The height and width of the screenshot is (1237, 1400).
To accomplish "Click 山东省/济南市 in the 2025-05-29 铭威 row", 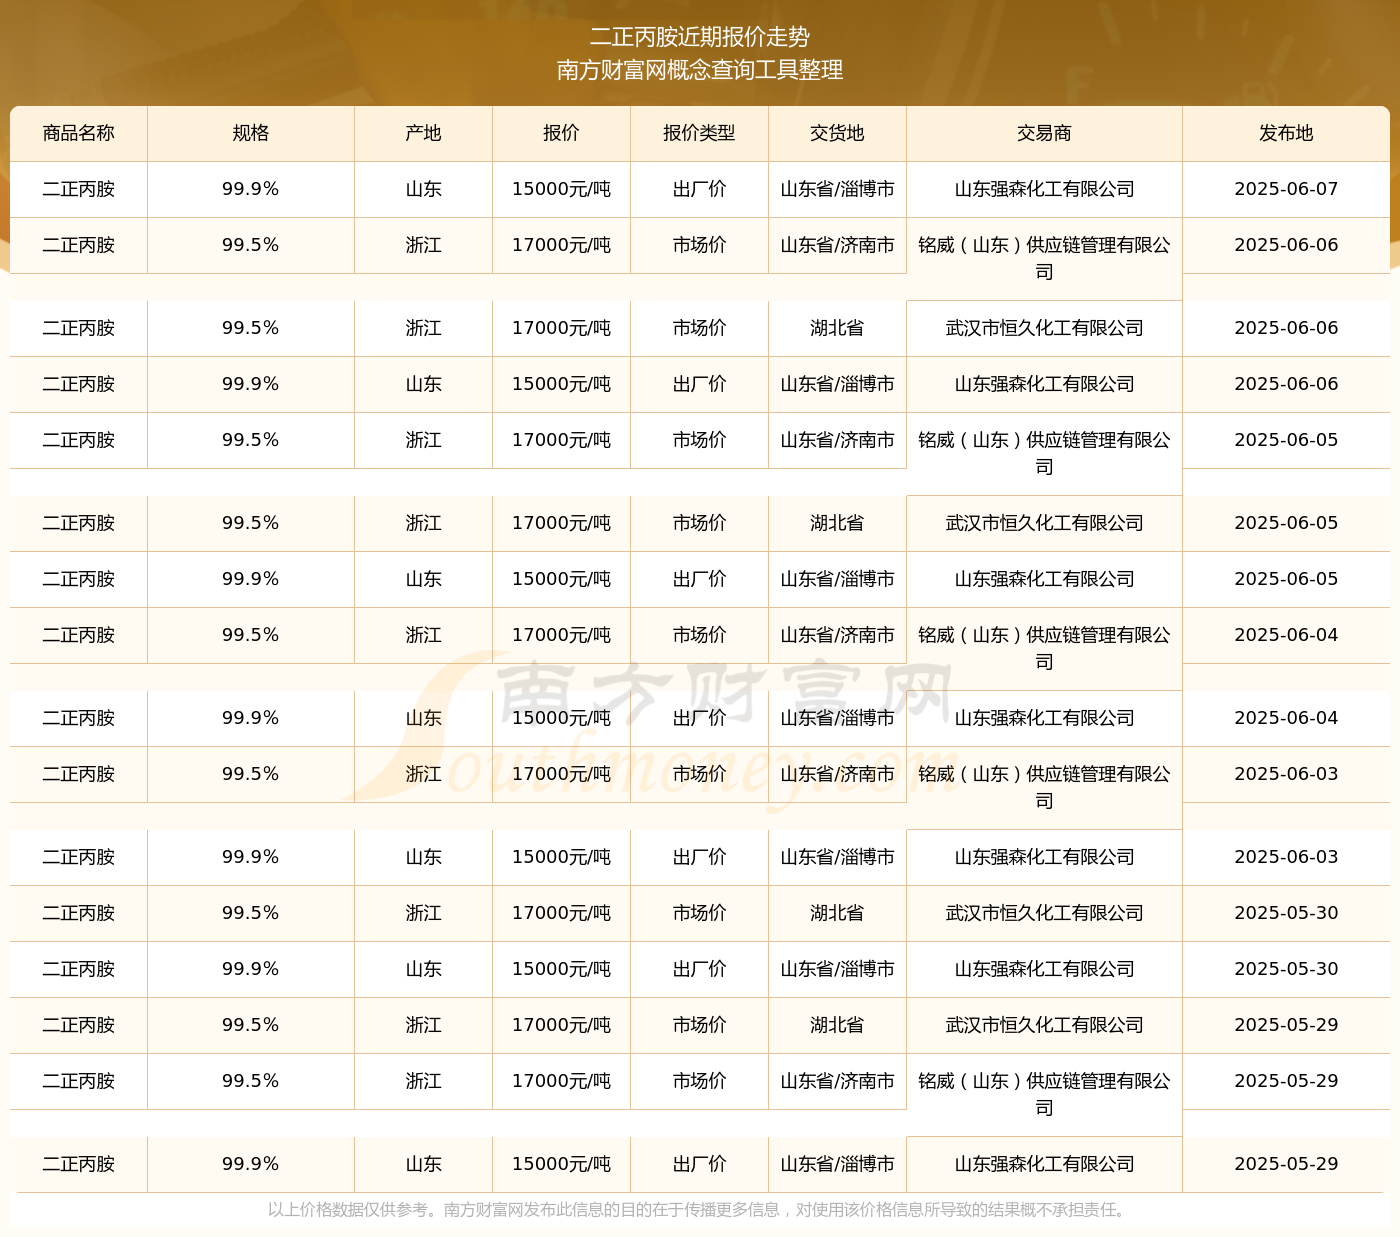I will (837, 1081).
